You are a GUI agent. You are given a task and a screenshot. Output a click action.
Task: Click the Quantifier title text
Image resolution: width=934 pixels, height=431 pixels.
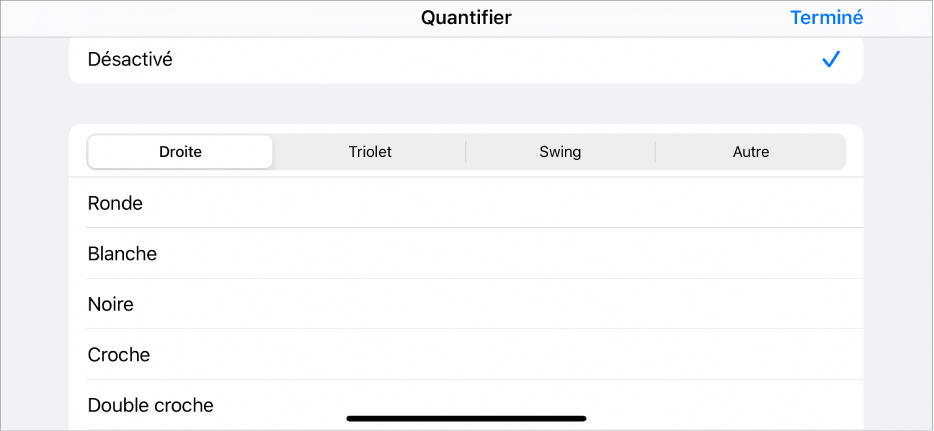click(466, 17)
